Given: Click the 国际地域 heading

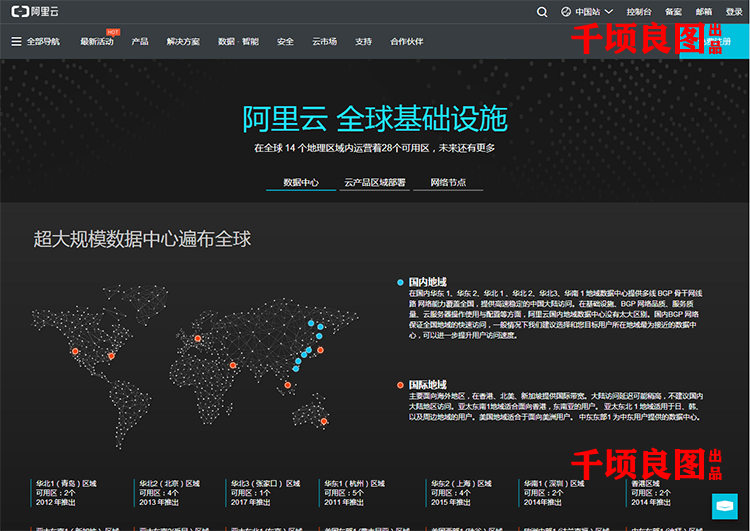Looking at the screenshot, I should (428, 385).
